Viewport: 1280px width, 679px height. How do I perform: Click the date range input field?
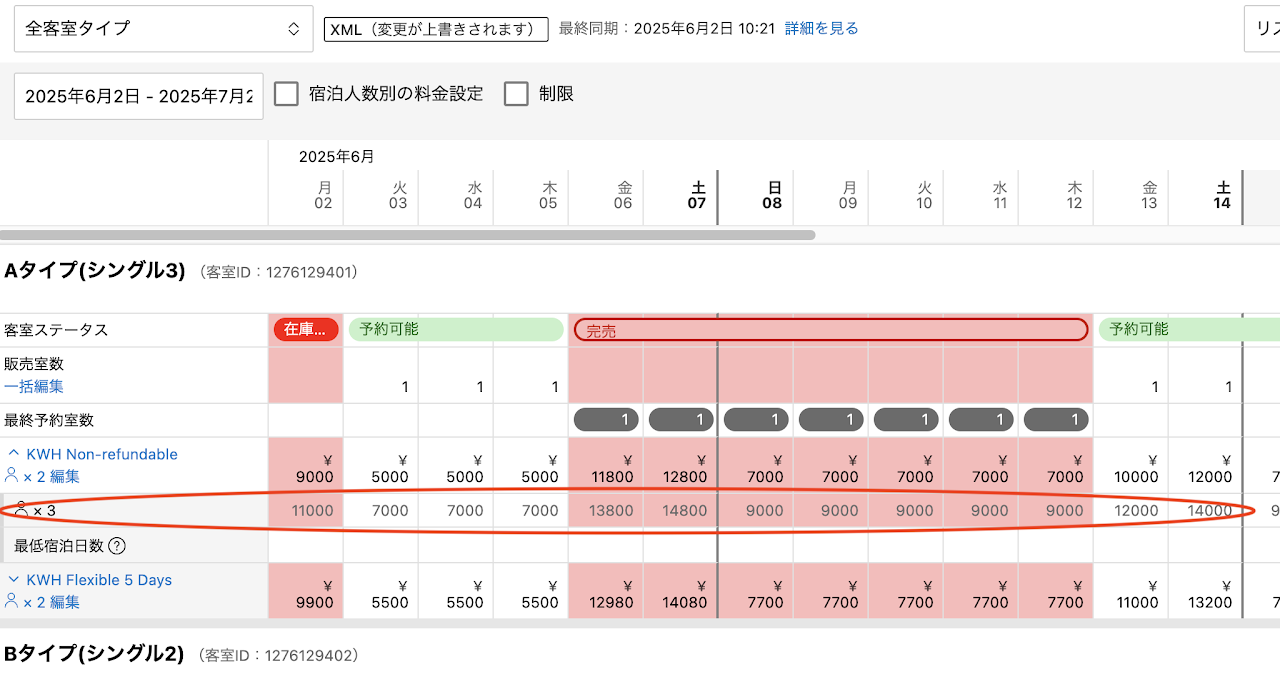[x=139, y=96]
